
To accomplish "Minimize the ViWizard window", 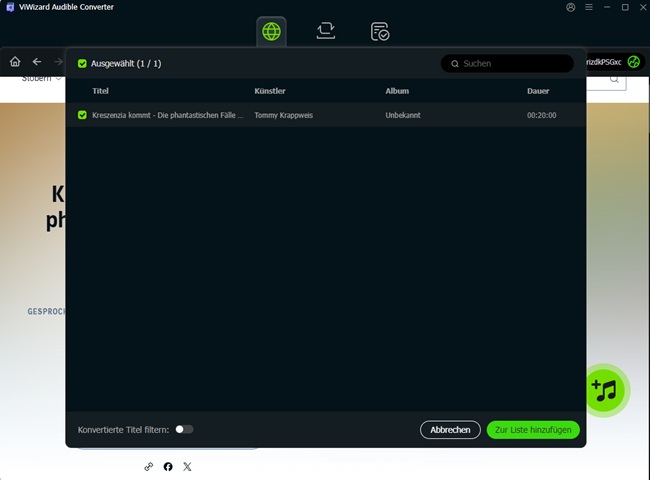I will tap(607, 7).
